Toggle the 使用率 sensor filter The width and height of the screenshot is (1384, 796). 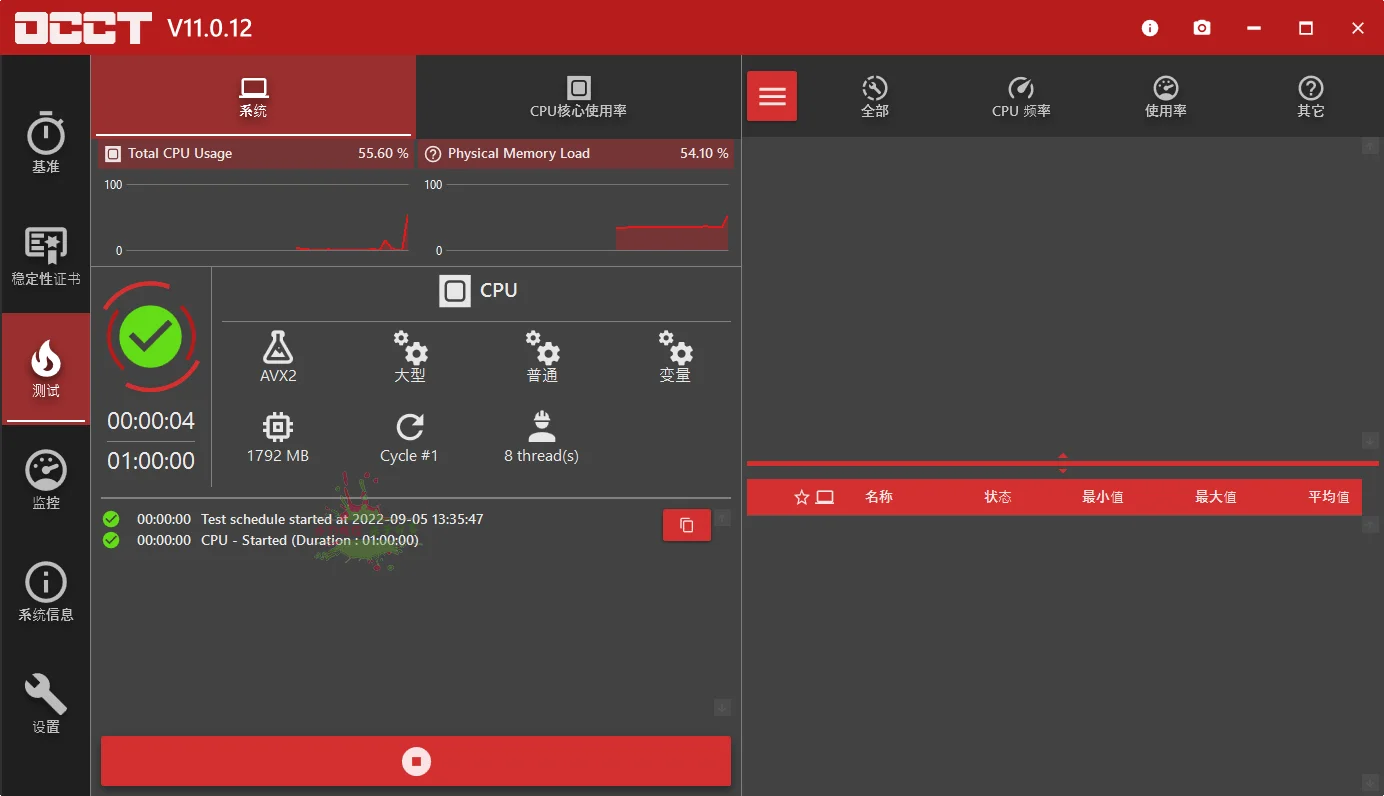coord(1165,96)
